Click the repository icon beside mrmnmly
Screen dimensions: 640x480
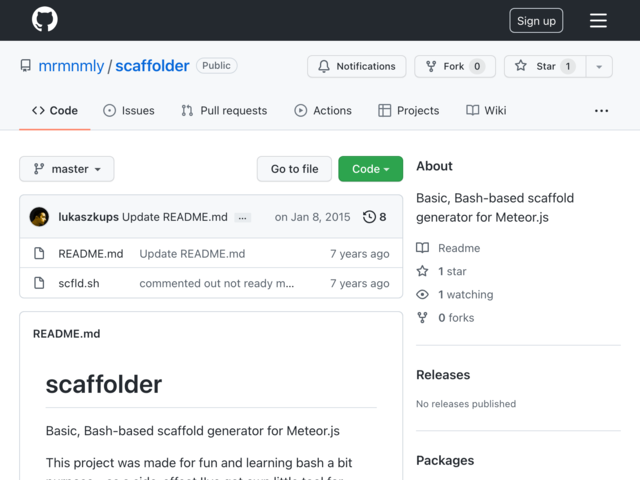click(x=26, y=66)
